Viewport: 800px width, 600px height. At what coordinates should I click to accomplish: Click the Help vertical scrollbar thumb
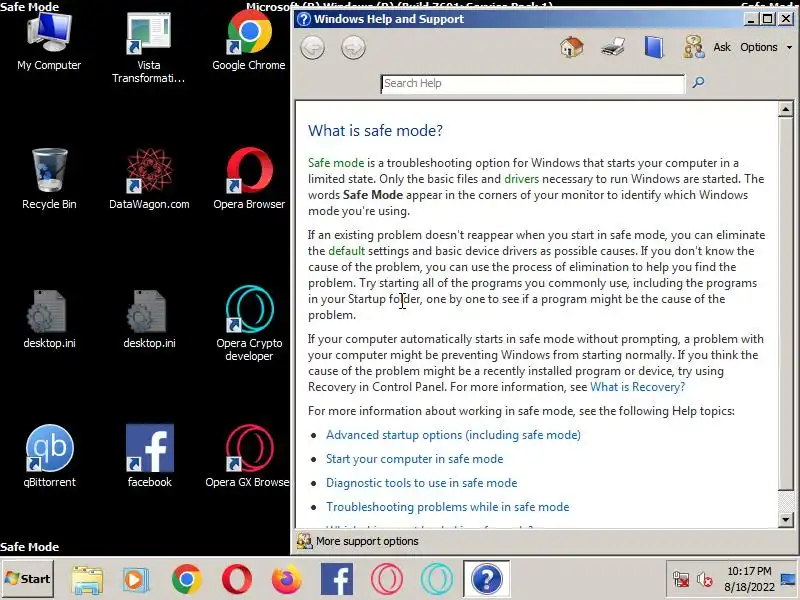pyautogui.click(x=786, y=305)
